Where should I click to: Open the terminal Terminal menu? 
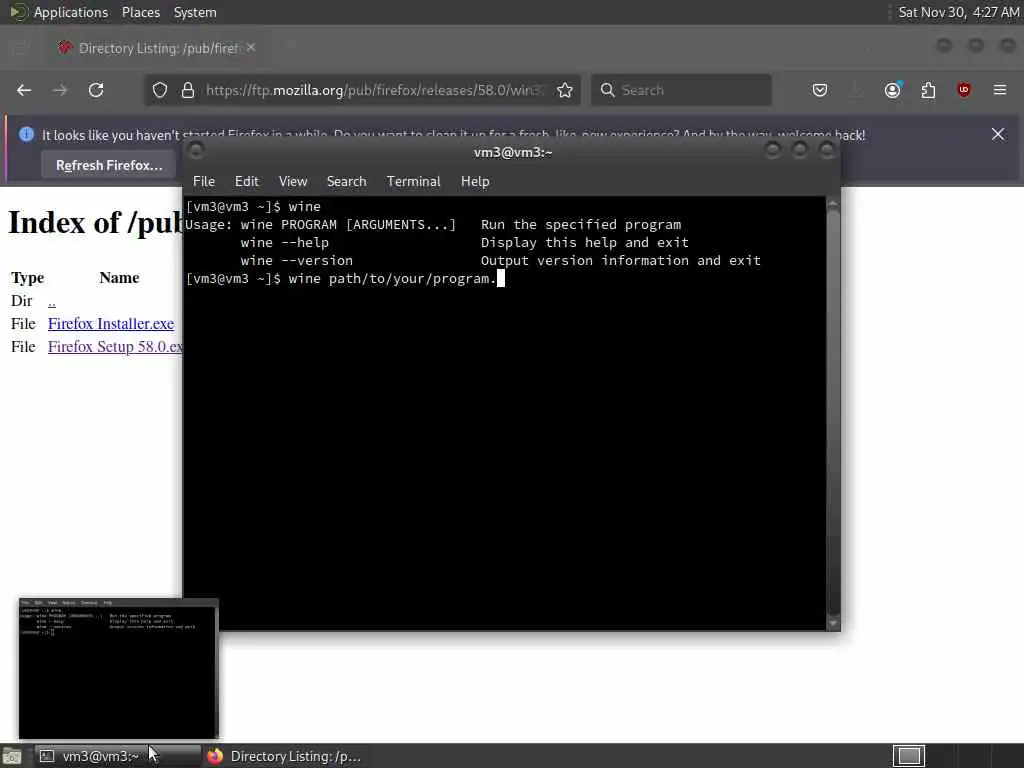point(413,182)
